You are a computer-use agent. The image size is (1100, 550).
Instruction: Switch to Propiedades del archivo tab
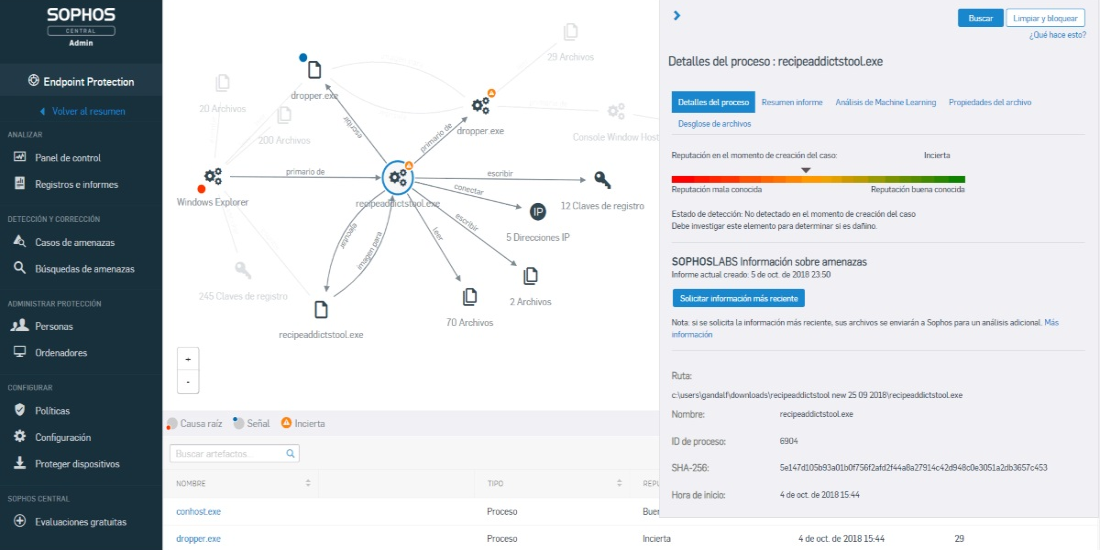(x=990, y=102)
